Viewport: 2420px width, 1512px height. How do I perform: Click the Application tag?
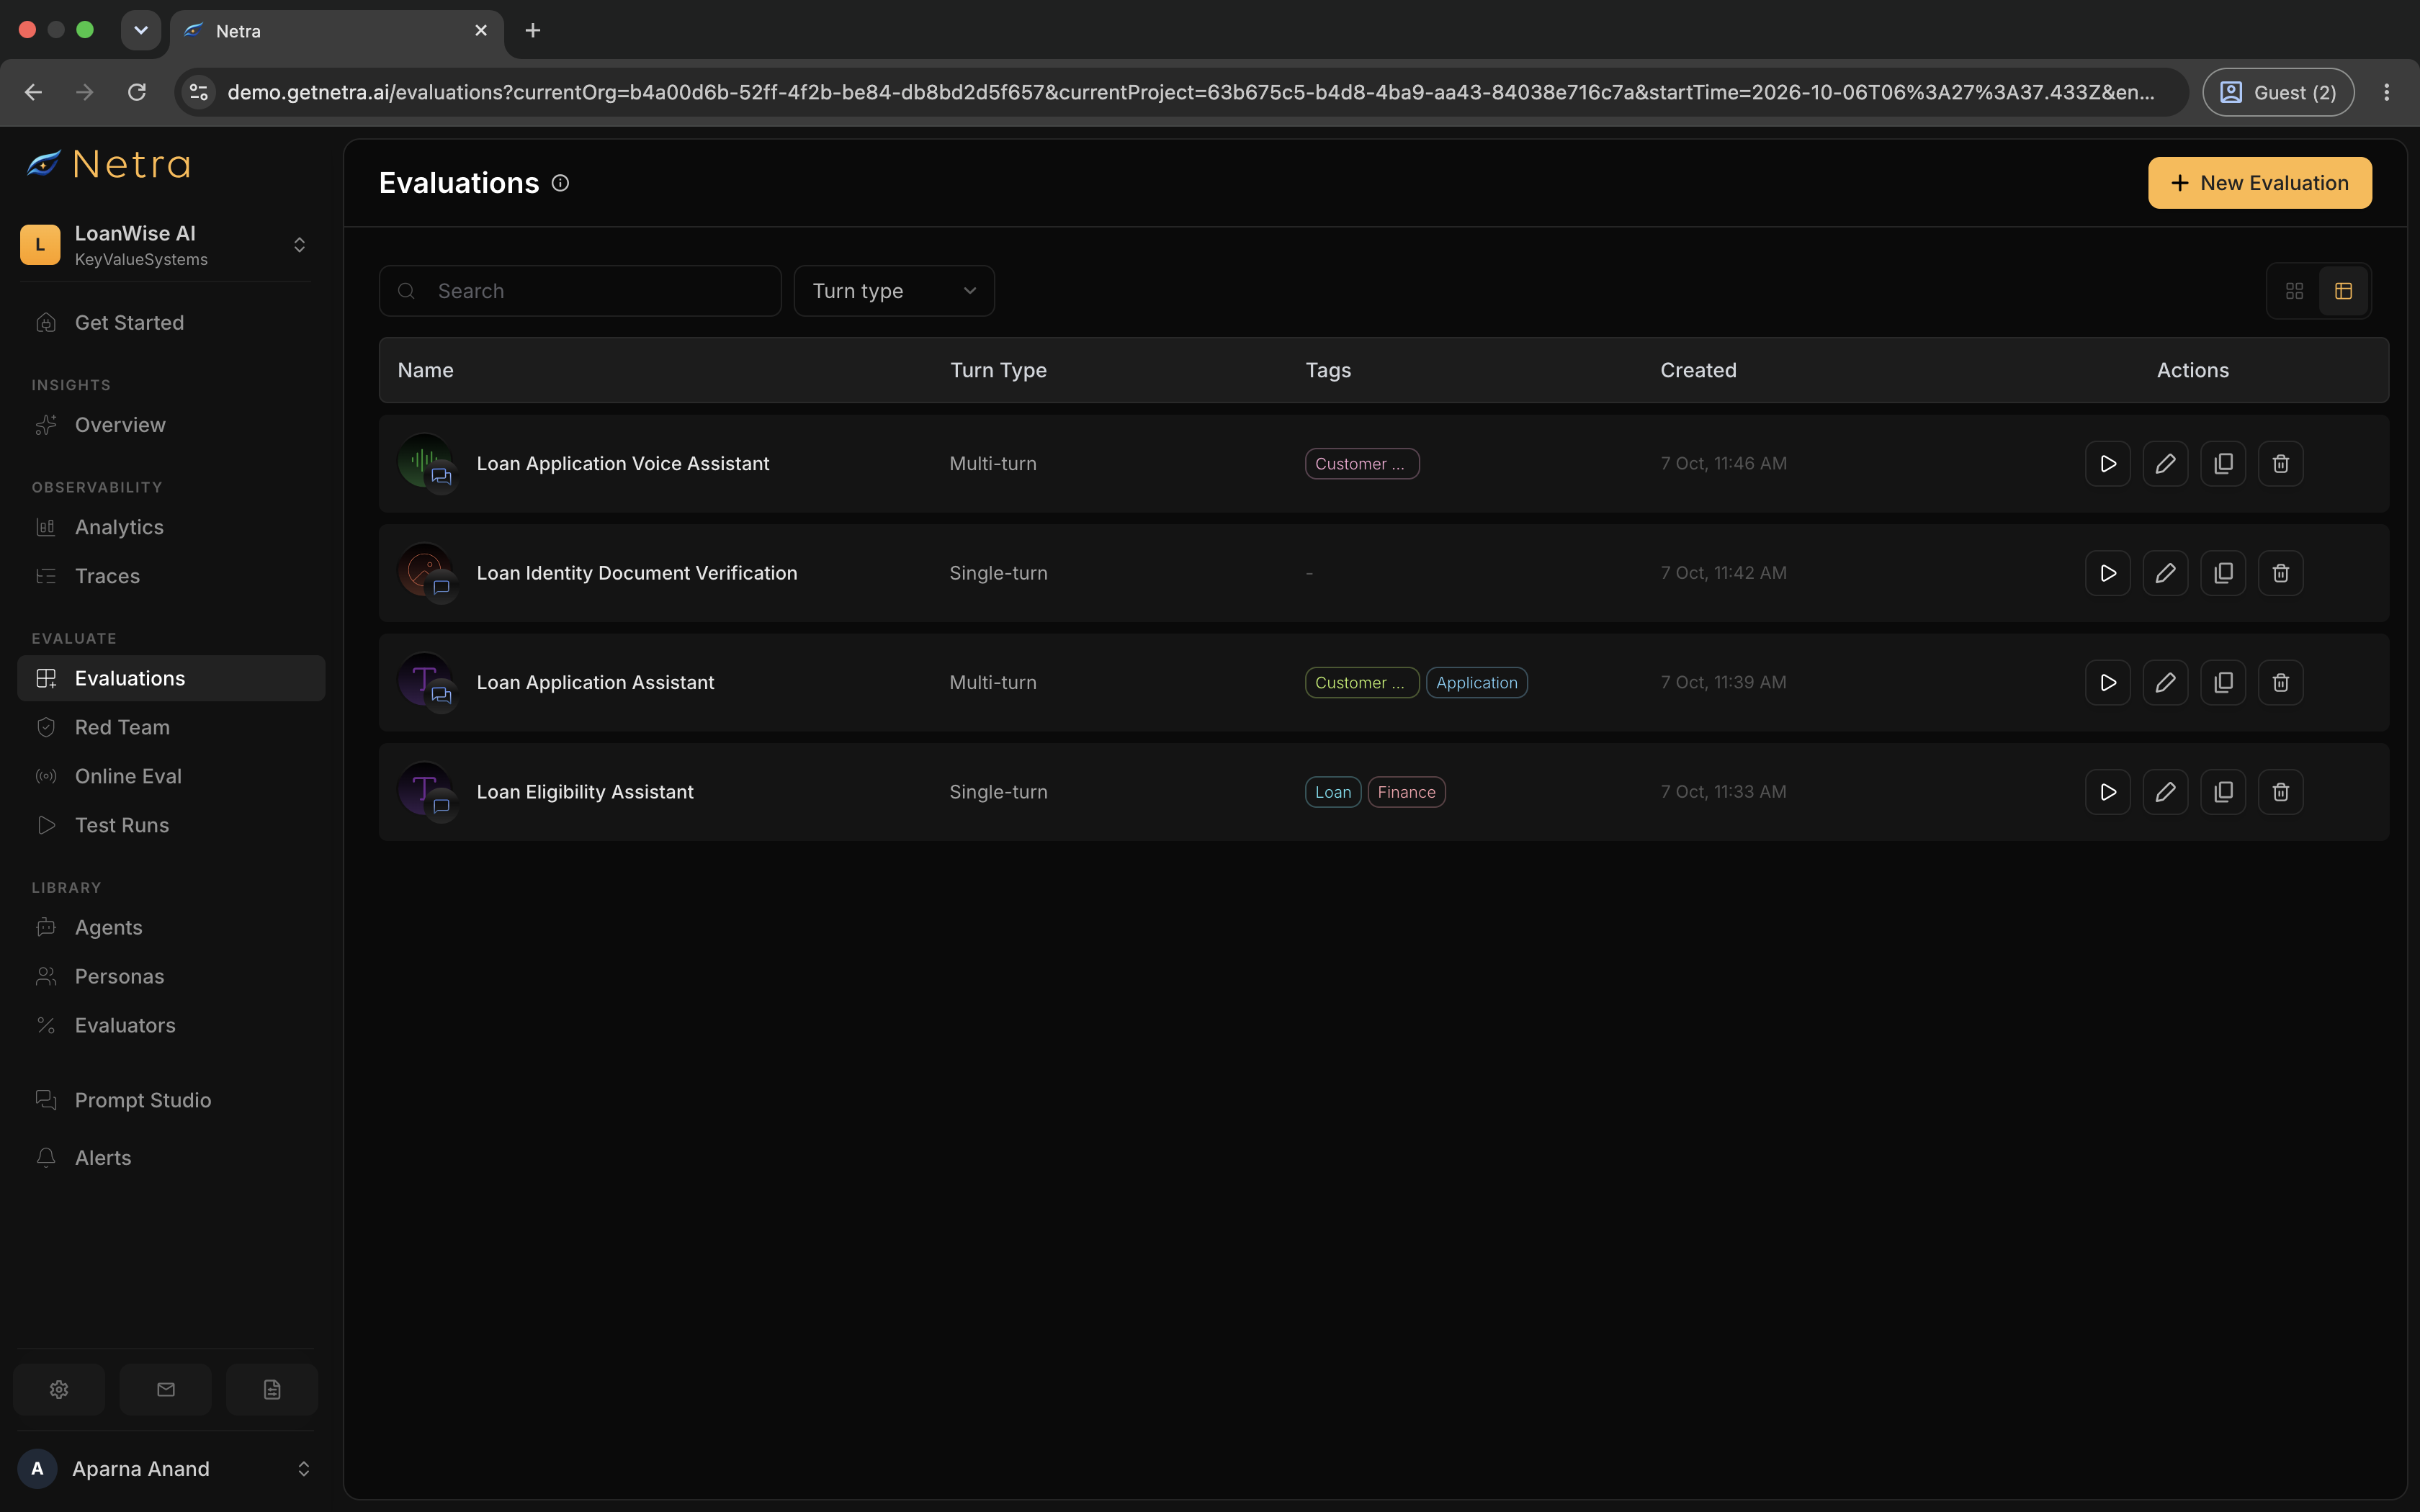[1476, 683]
